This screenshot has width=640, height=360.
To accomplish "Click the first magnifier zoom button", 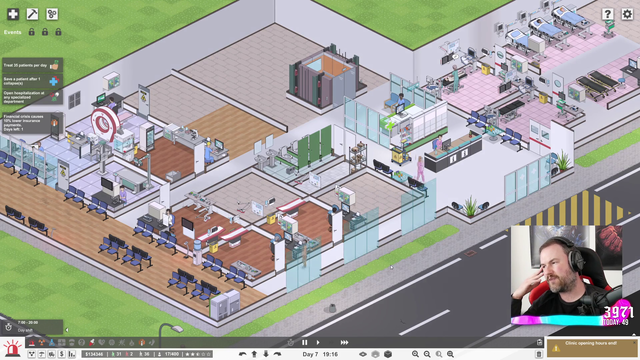I will [415, 354].
